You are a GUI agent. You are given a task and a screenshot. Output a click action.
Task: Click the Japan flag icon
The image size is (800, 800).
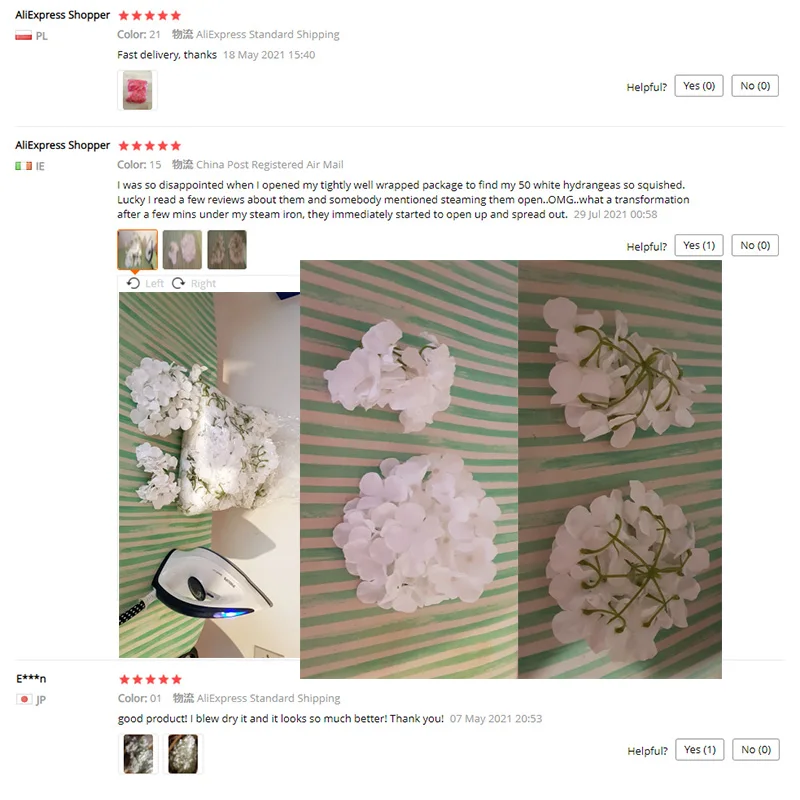coord(24,699)
